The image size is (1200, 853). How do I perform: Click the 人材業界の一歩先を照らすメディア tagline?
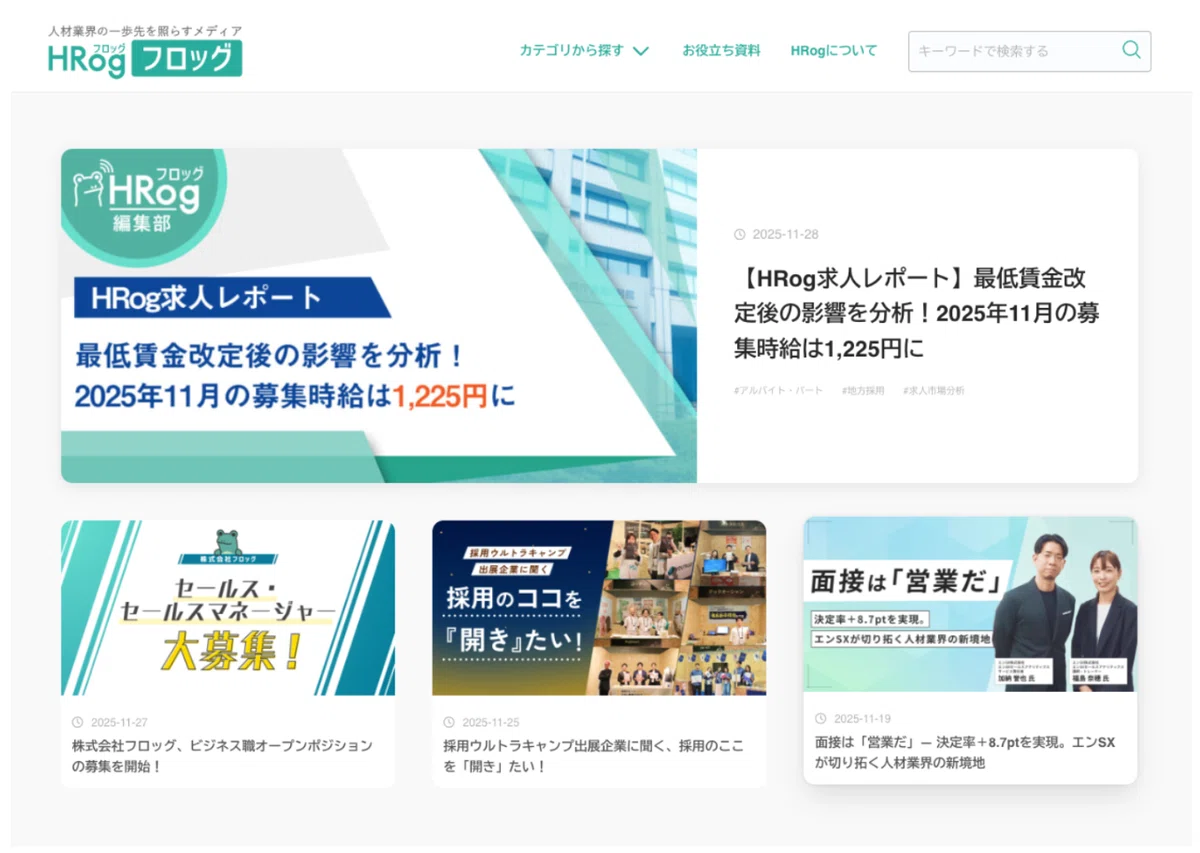[x=145, y=32]
